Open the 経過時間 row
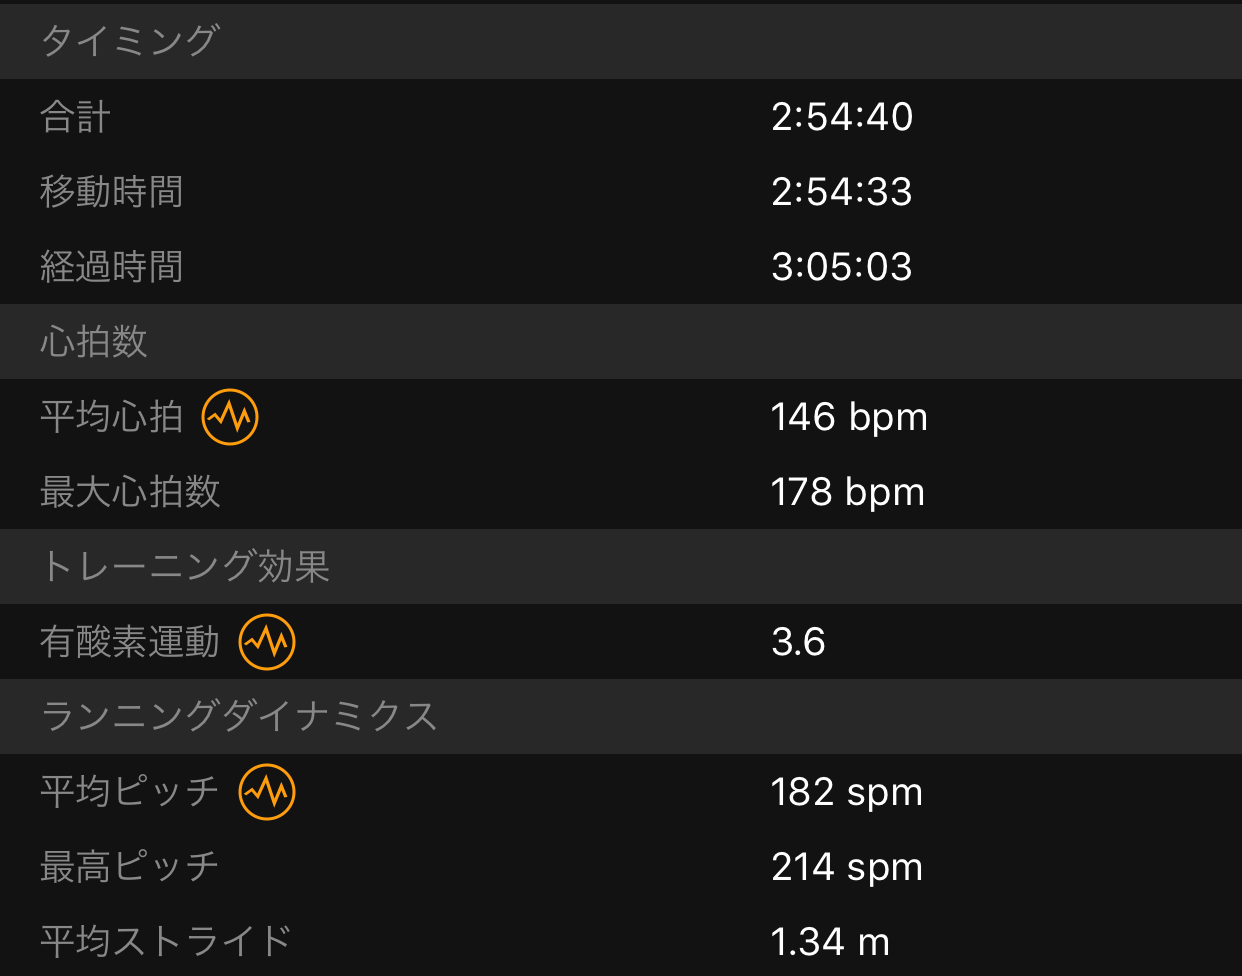 [x=621, y=267]
